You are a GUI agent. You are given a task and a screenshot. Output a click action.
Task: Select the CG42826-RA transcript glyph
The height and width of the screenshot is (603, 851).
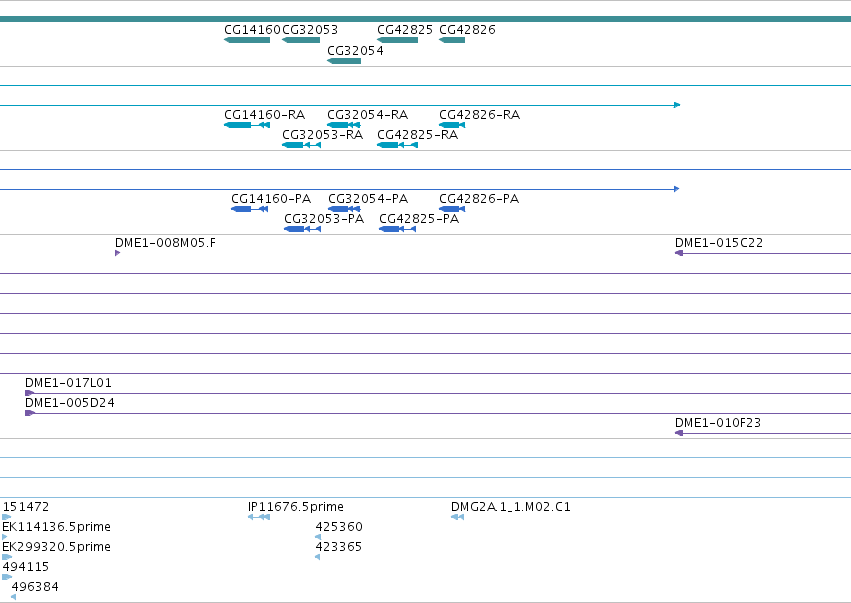[452, 125]
